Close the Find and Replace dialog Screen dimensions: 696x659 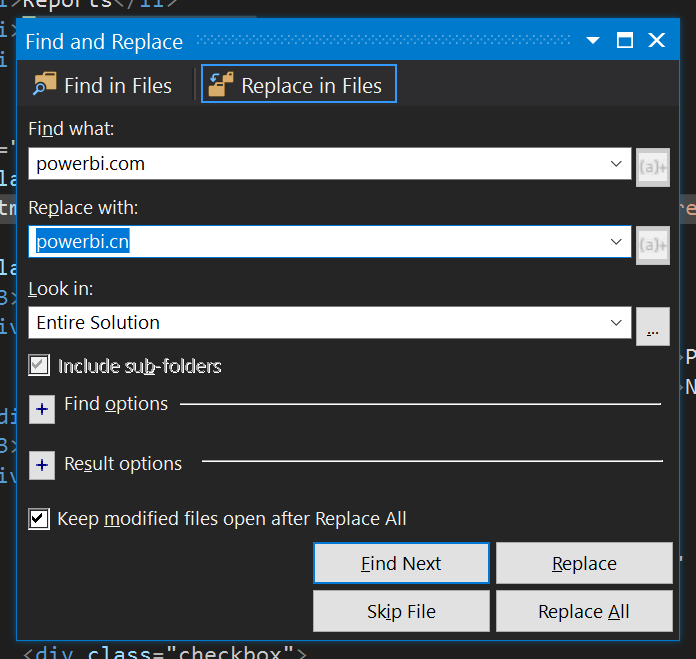(x=657, y=41)
